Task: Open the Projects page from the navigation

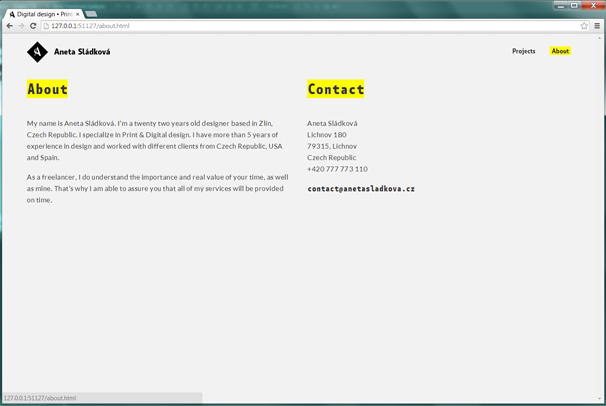Action: pos(523,51)
